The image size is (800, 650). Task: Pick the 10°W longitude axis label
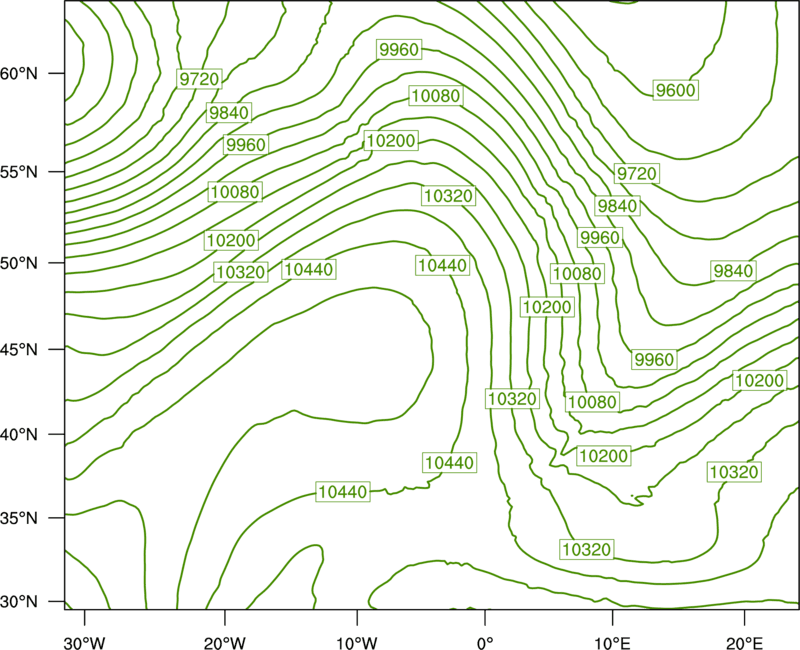[x=357, y=643]
